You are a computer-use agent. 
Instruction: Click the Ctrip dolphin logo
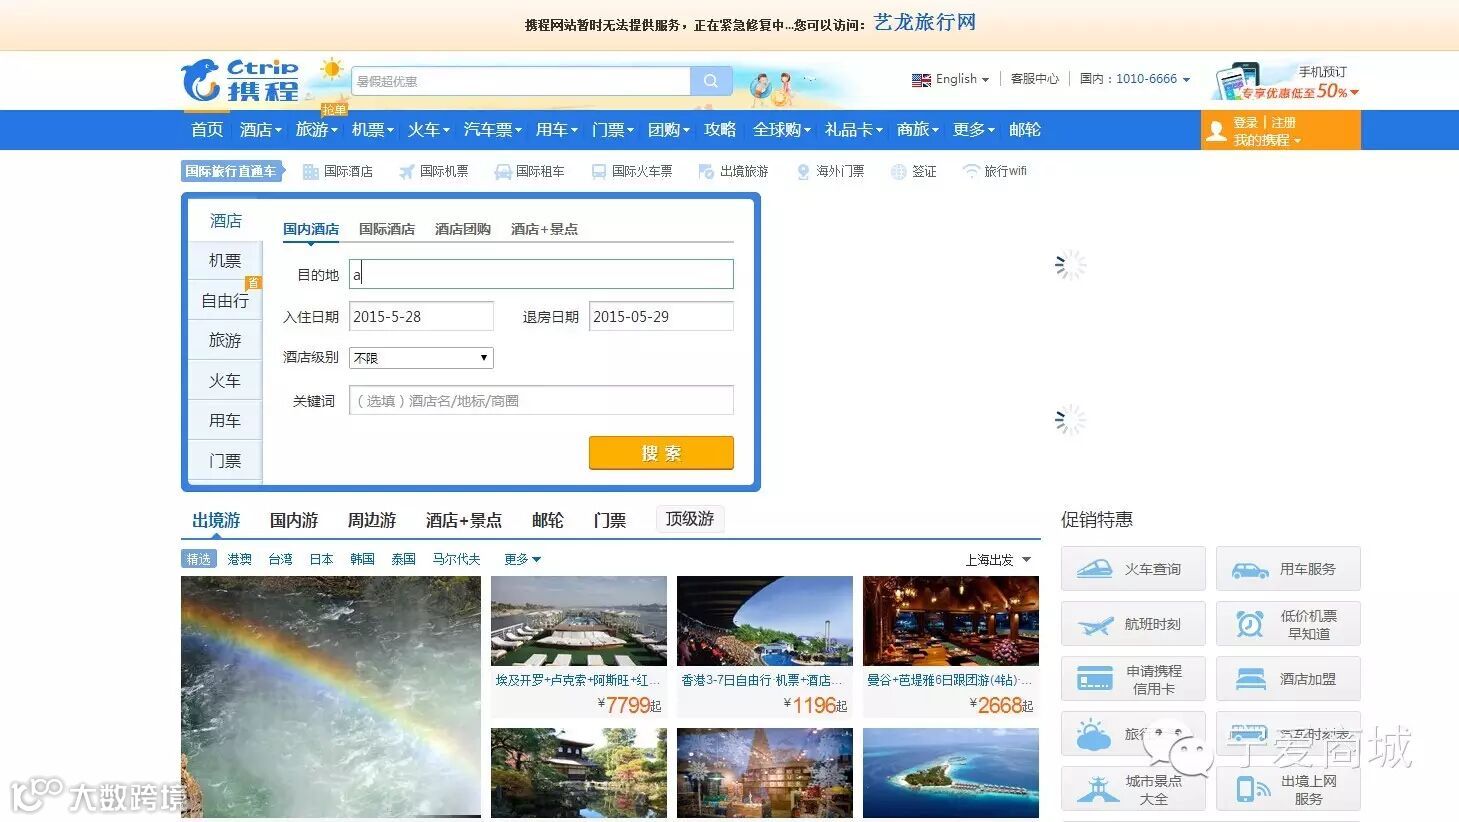click(x=240, y=80)
